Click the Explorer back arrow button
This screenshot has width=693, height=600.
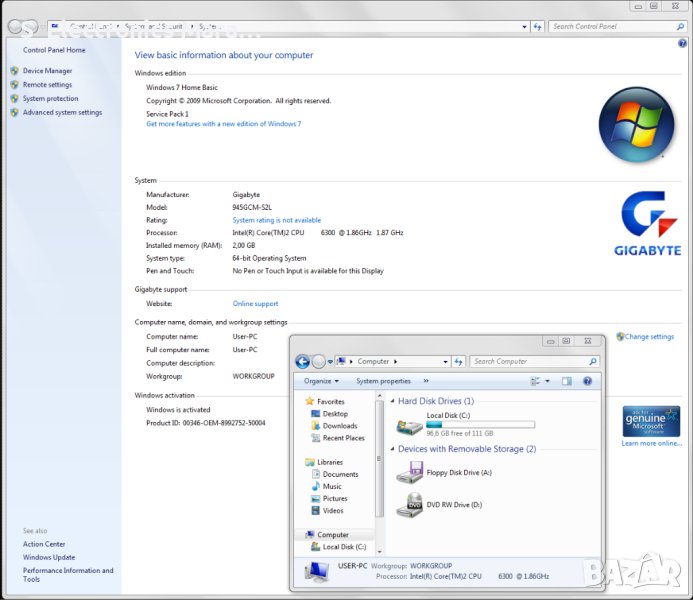click(303, 361)
